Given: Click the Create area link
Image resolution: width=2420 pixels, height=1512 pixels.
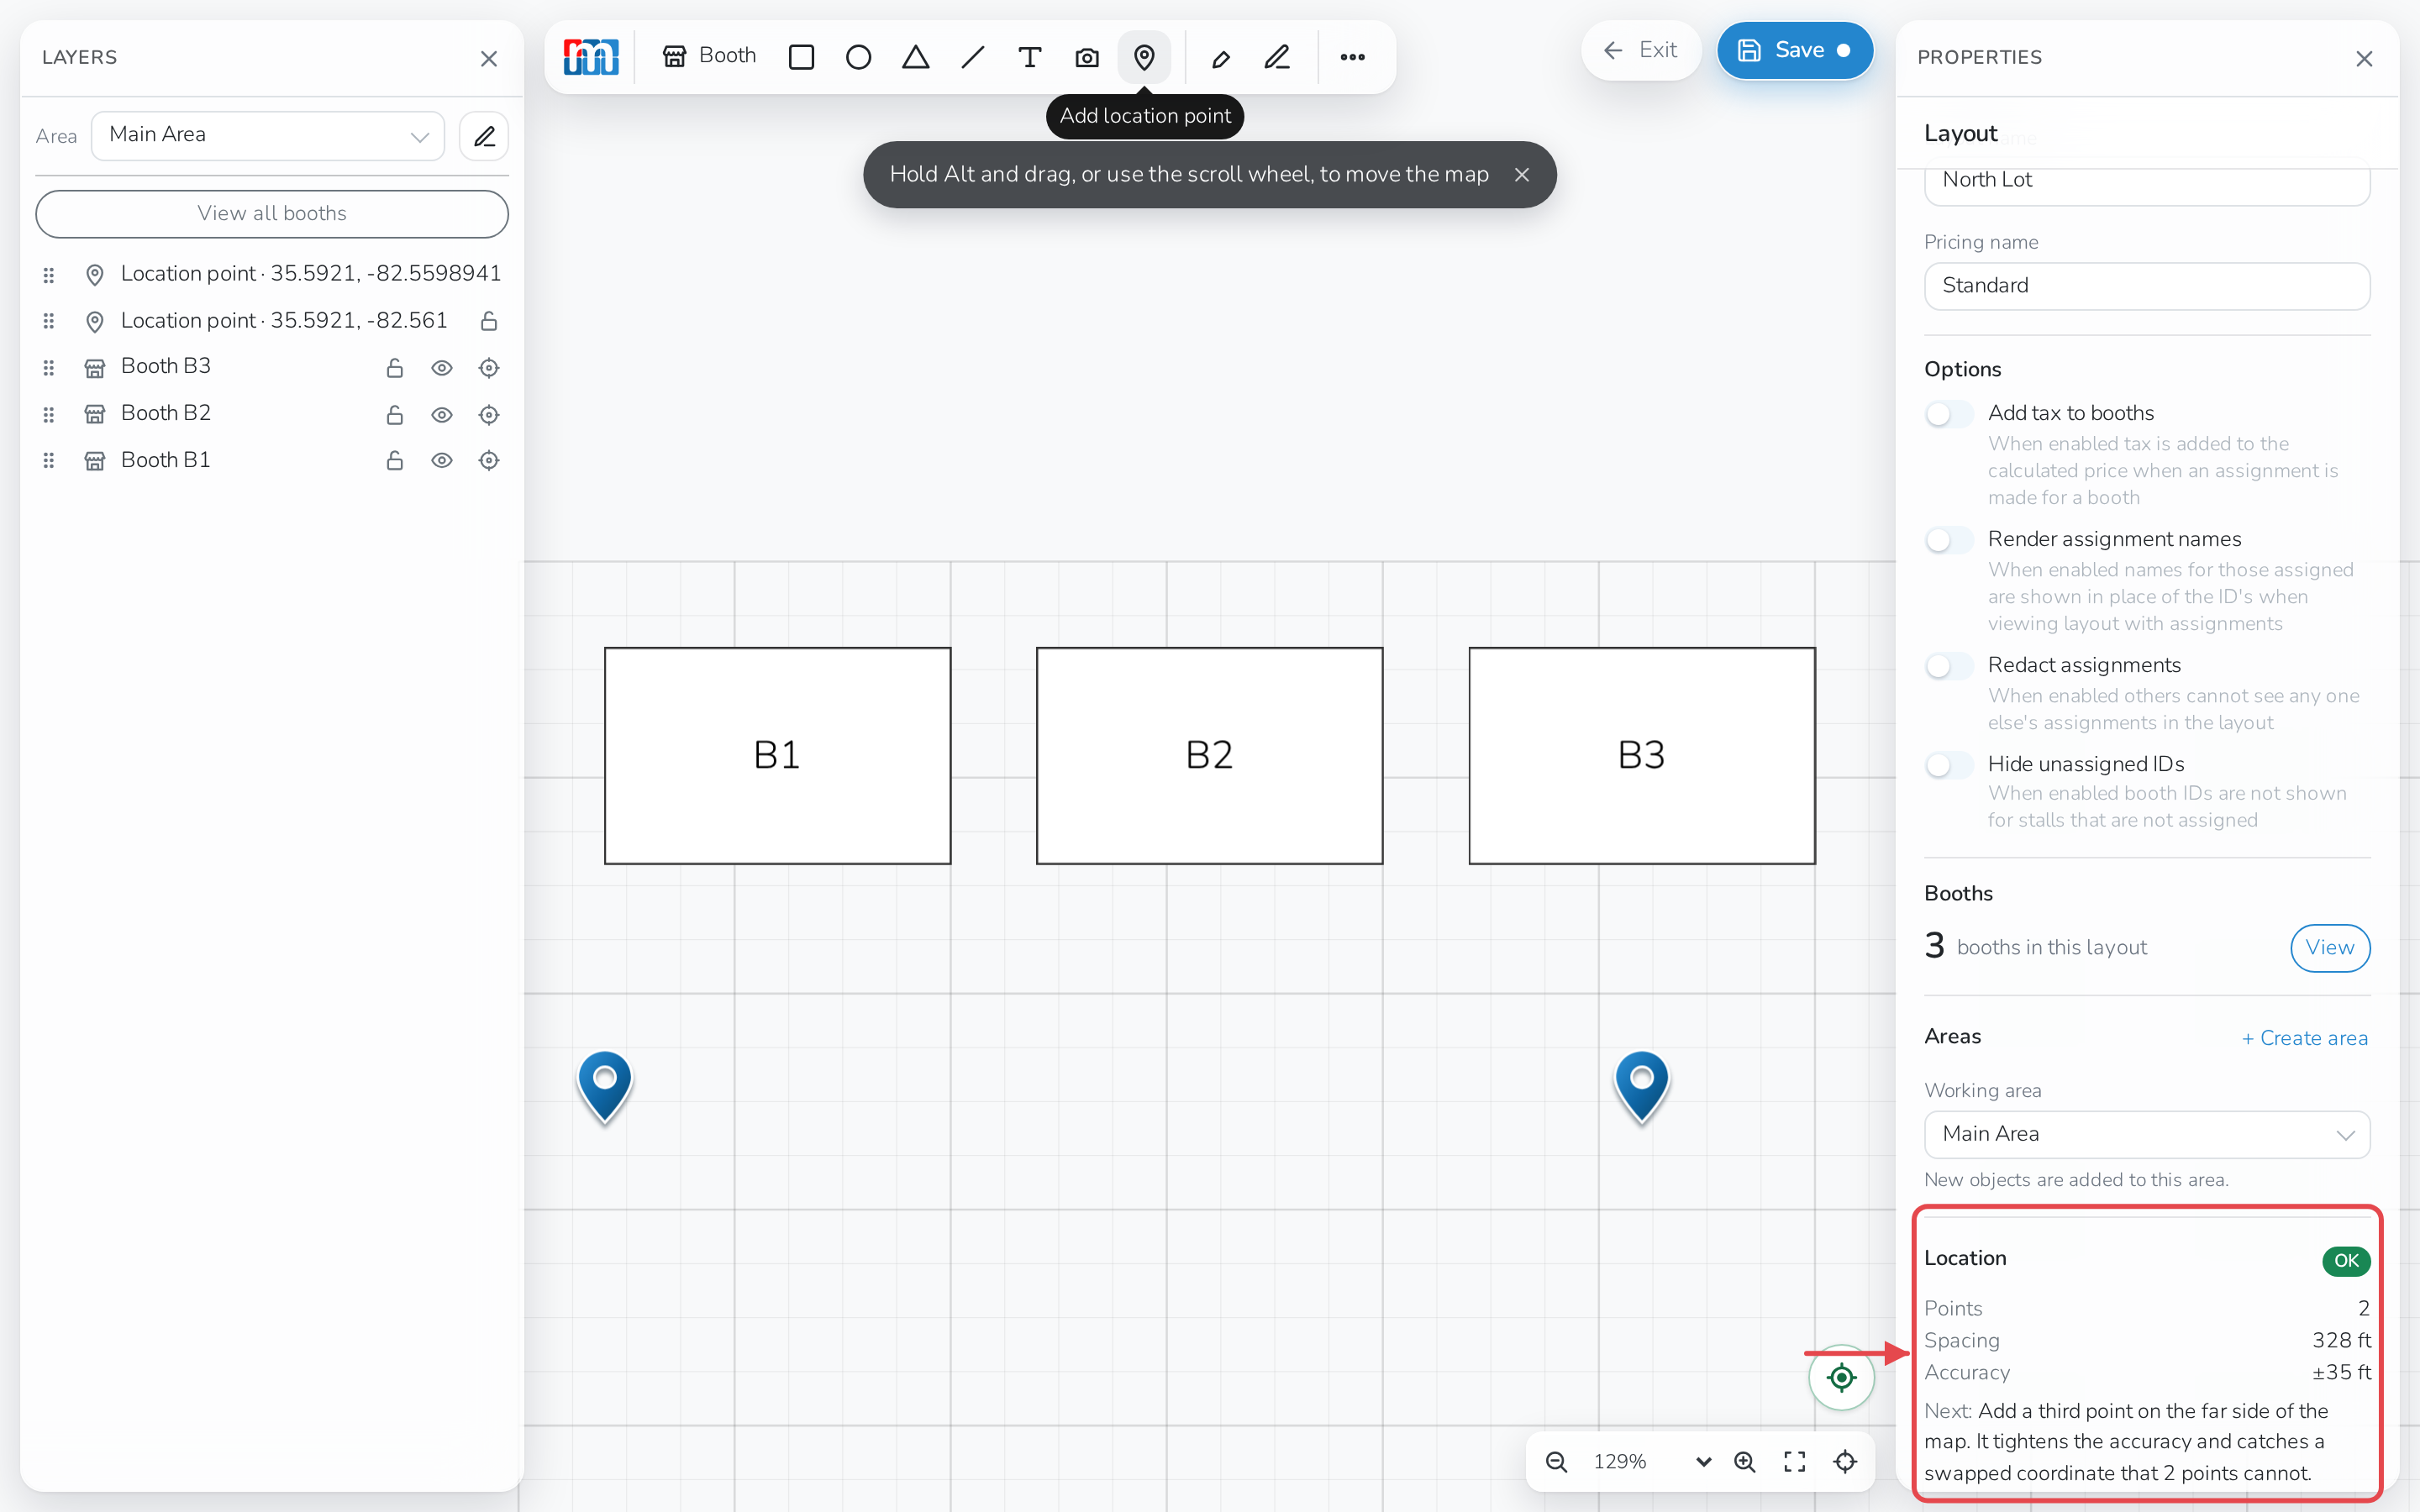Looking at the screenshot, I should coord(2304,1038).
